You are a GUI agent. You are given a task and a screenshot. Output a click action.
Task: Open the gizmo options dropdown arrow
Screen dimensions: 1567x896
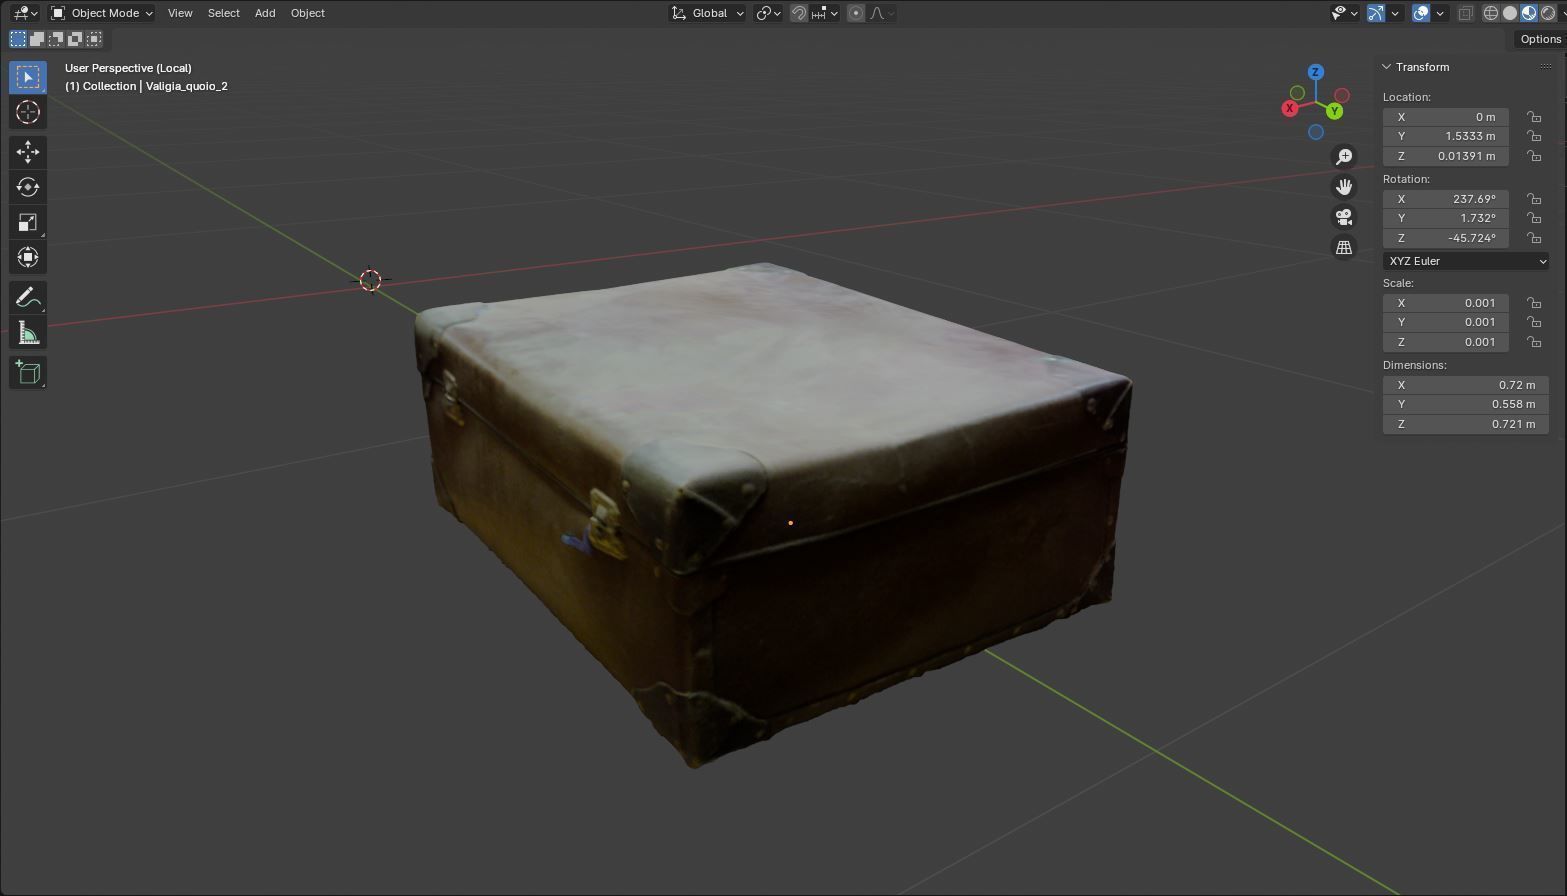click(x=1395, y=13)
